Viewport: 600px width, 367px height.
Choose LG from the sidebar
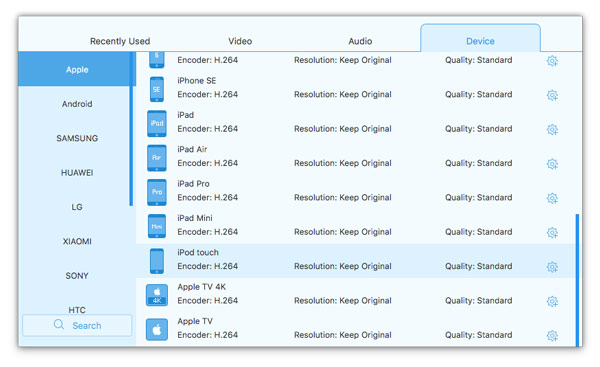pos(77,207)
